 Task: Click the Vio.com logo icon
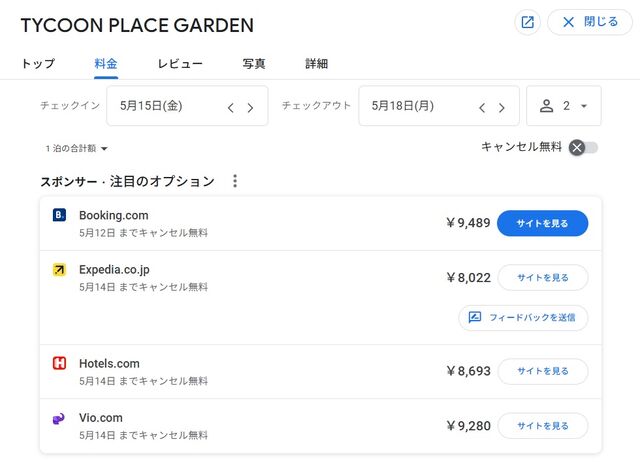(59, 418)
